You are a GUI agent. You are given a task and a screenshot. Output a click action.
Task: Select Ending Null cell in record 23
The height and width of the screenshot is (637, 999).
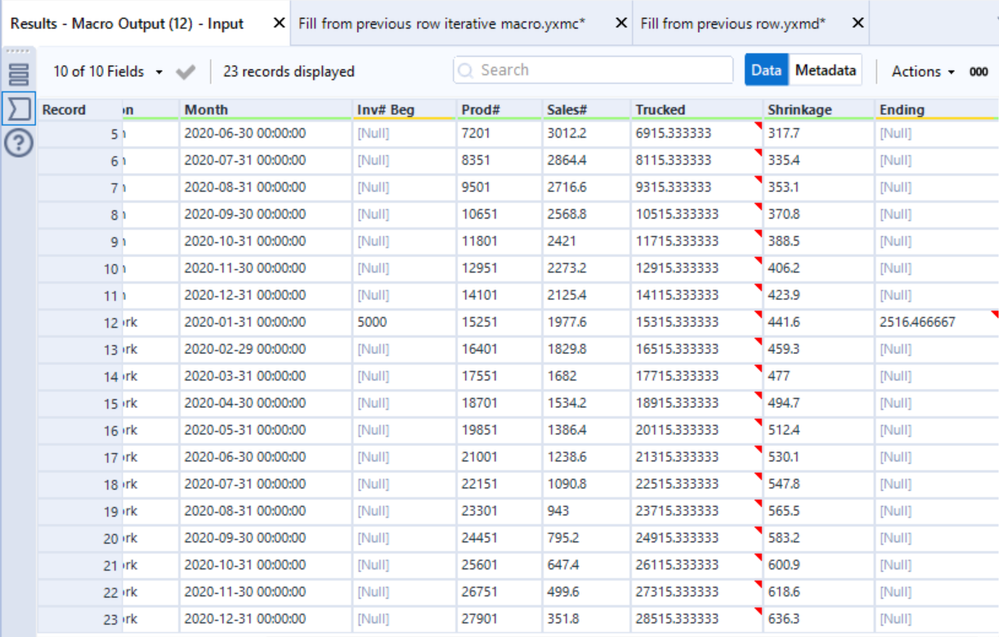[x=937, y=619]
